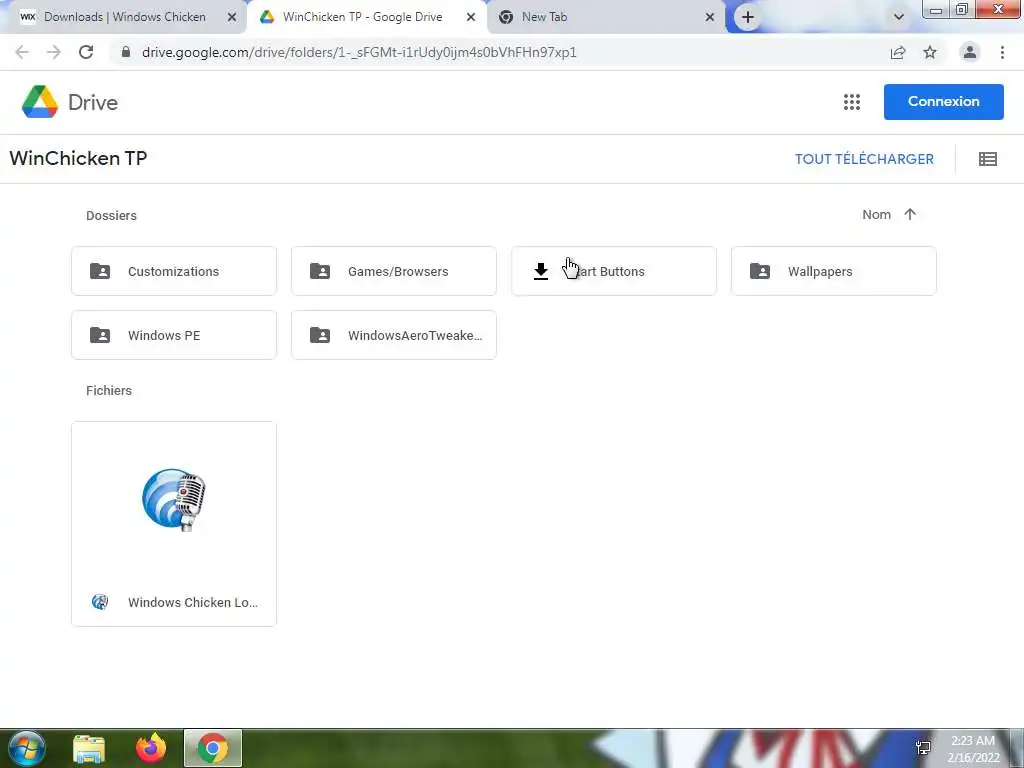This screenshot has width=1024, height=768.
Task: Click TOUT TÉLÉCHARGER to download everything
Action: [x=864, y=159]
